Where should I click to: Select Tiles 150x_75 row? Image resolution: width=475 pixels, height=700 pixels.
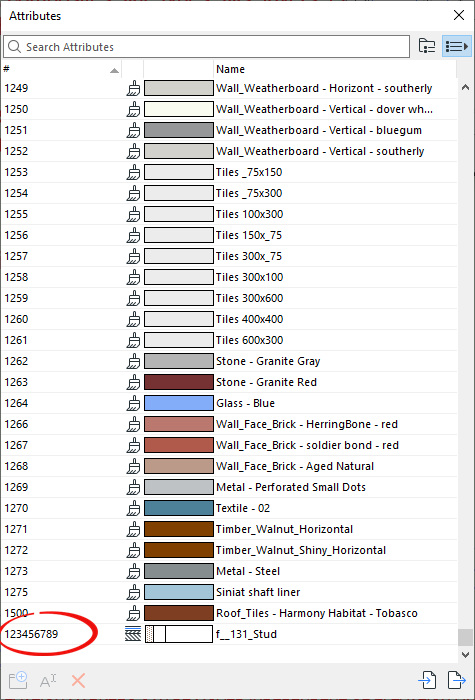pyautogui.click(x=229, y=235)
